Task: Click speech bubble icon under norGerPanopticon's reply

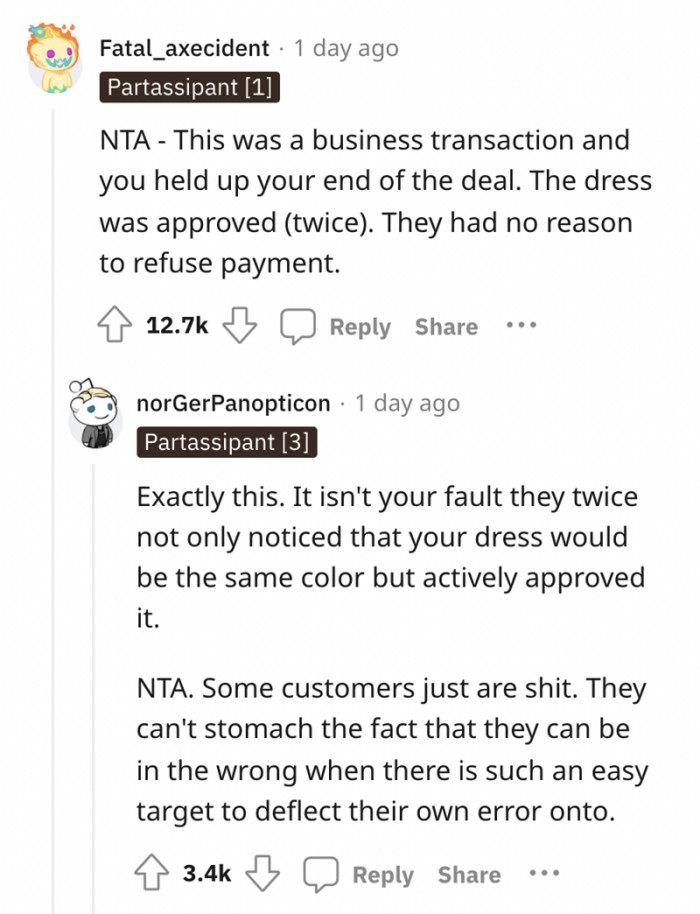Action: [x=322, y=874]
